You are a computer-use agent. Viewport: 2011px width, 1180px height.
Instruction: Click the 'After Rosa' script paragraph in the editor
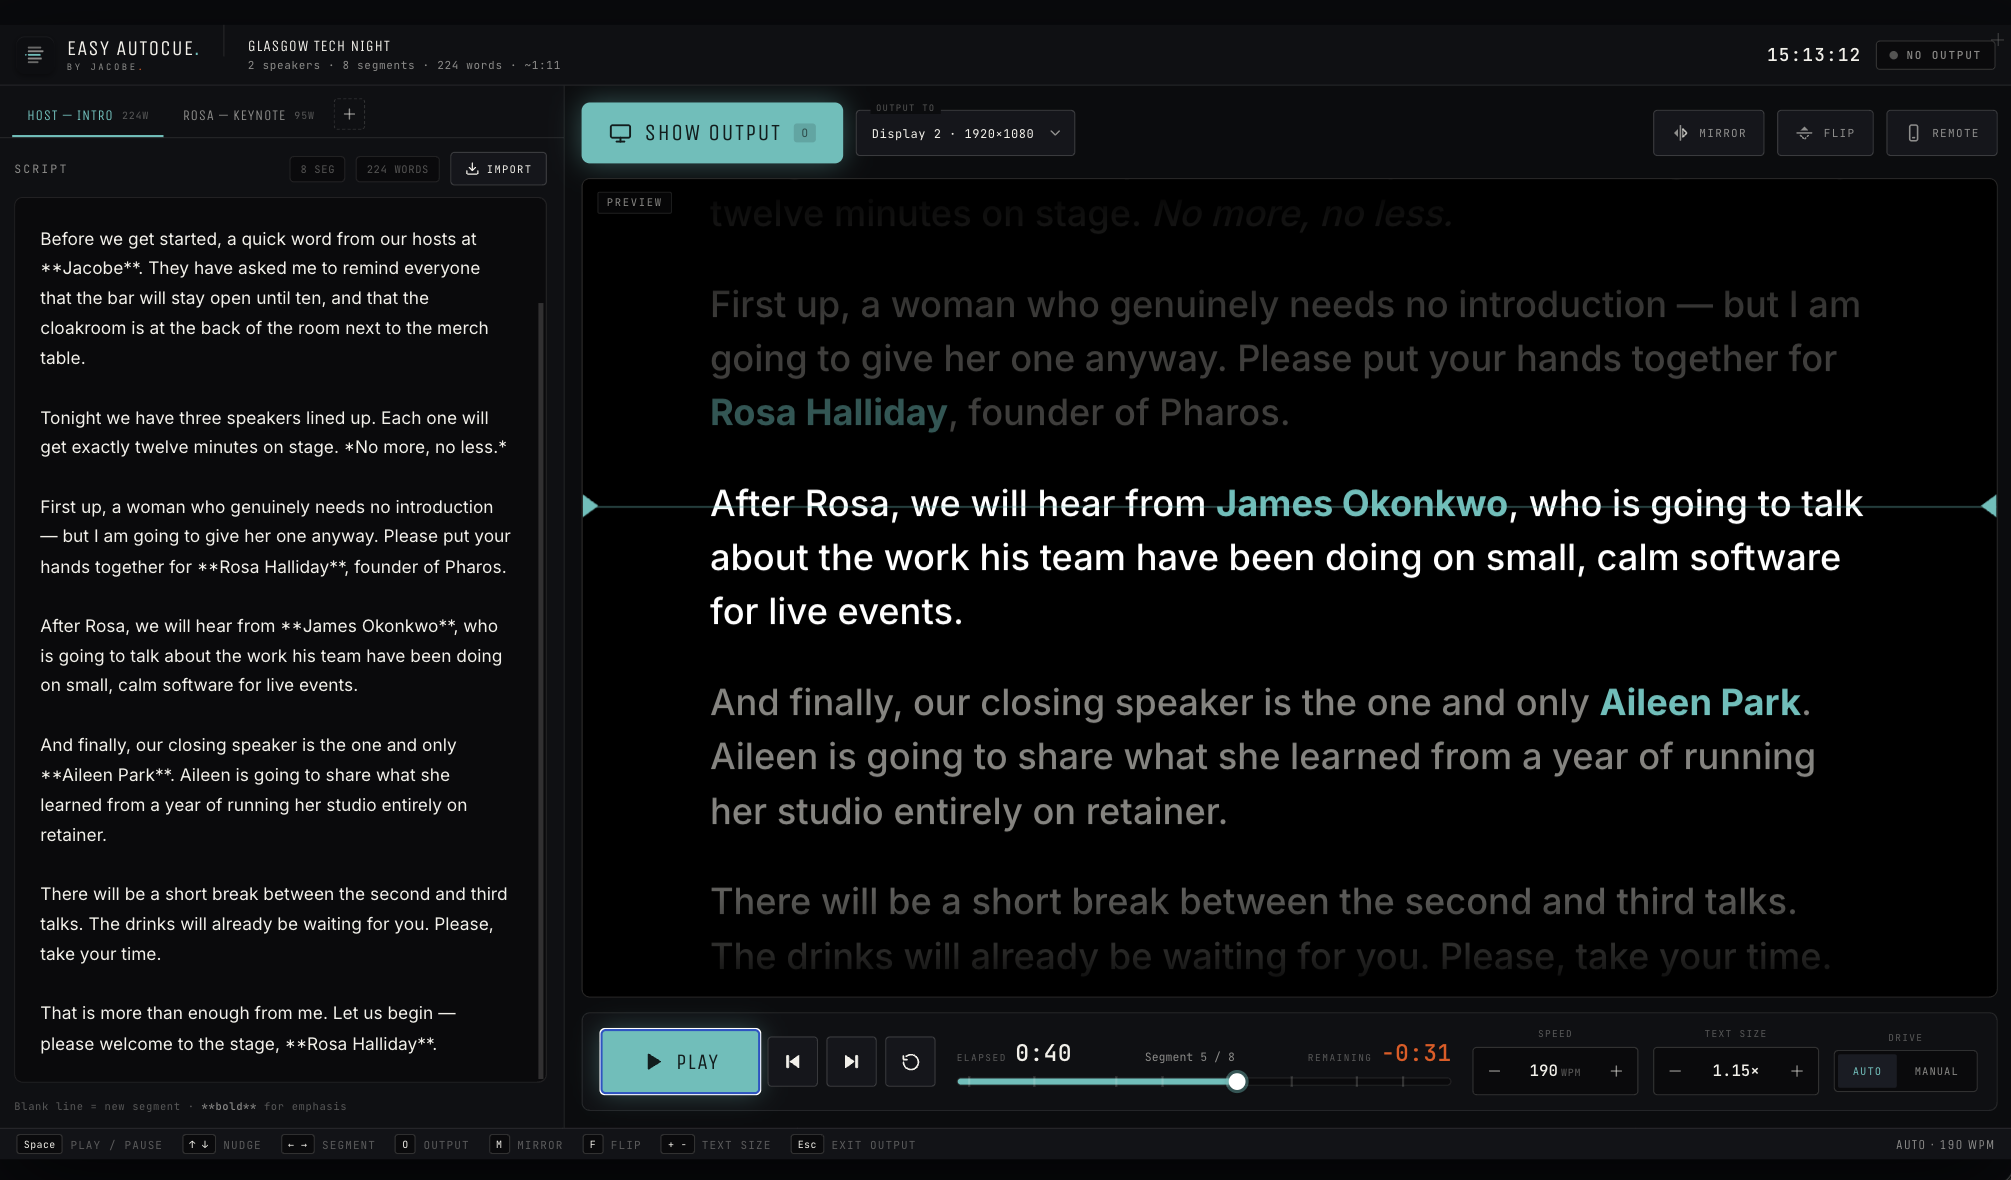tap(271, 655)
